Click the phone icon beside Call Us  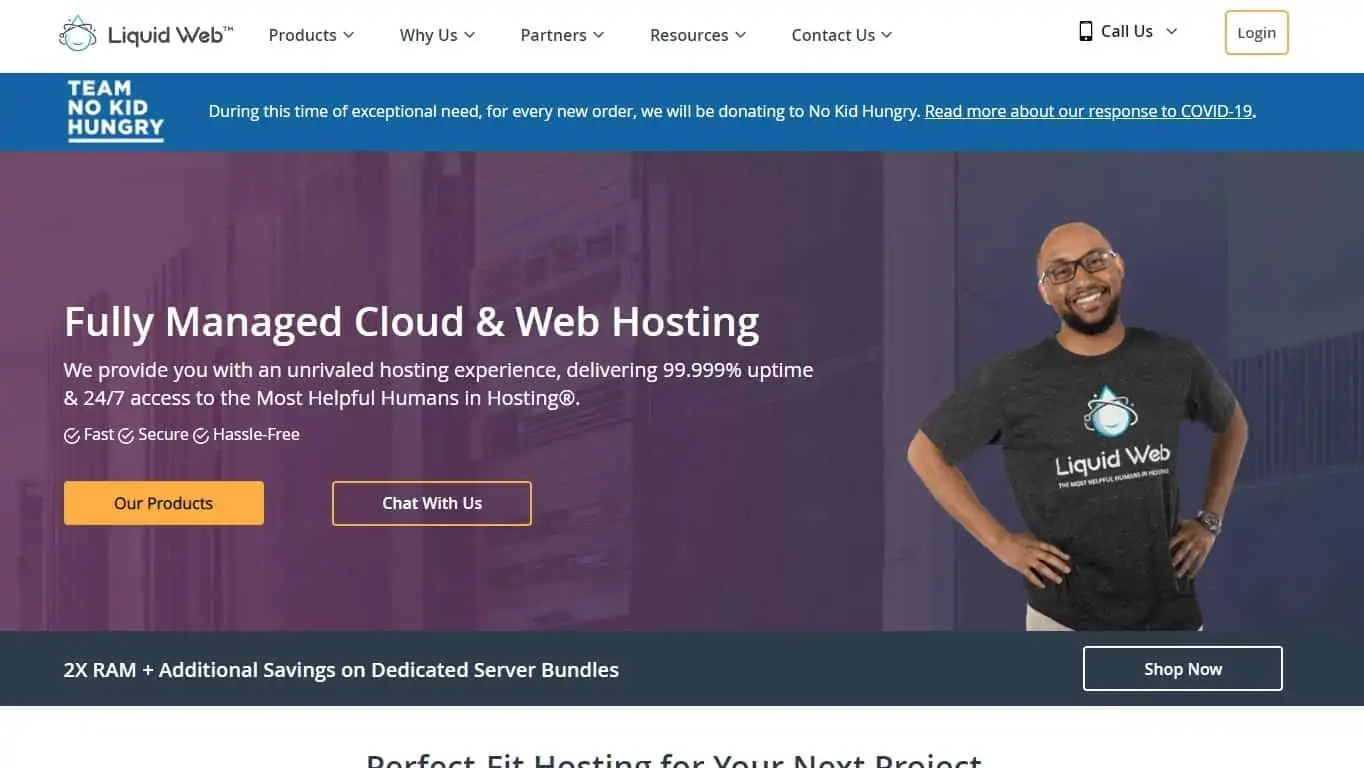click(1085, 31)
